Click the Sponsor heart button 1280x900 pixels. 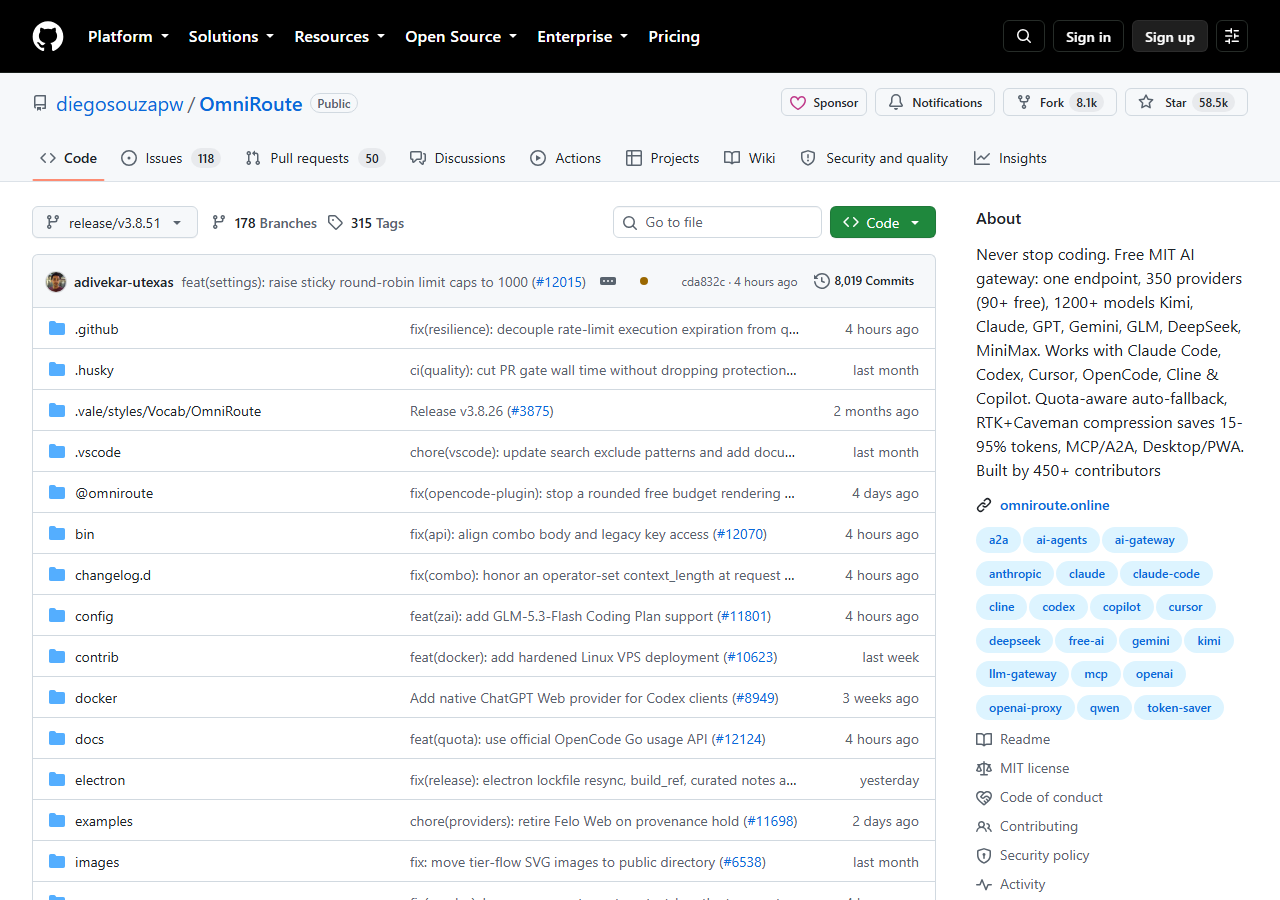824,103
